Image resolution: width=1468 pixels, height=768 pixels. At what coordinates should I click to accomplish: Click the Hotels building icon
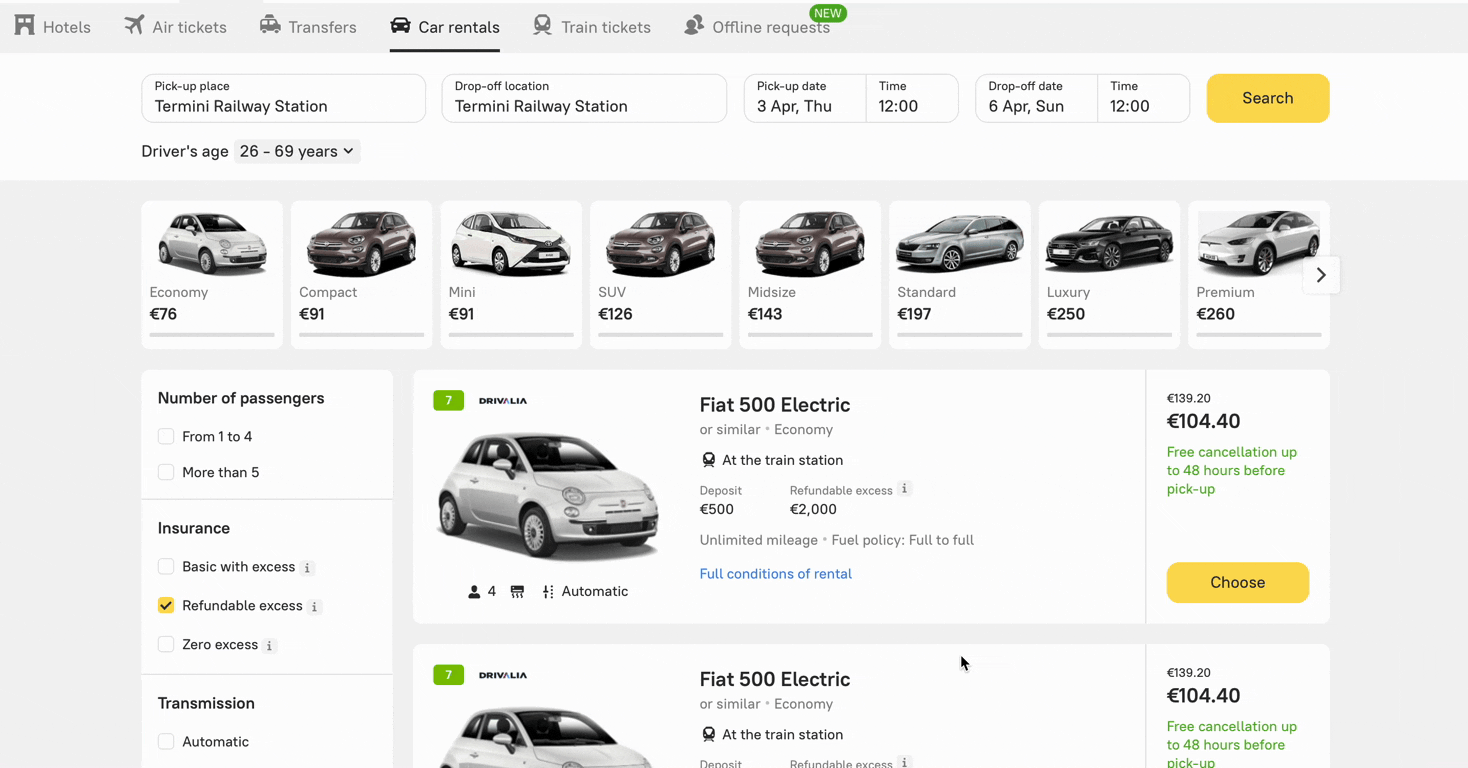point(25,26)
